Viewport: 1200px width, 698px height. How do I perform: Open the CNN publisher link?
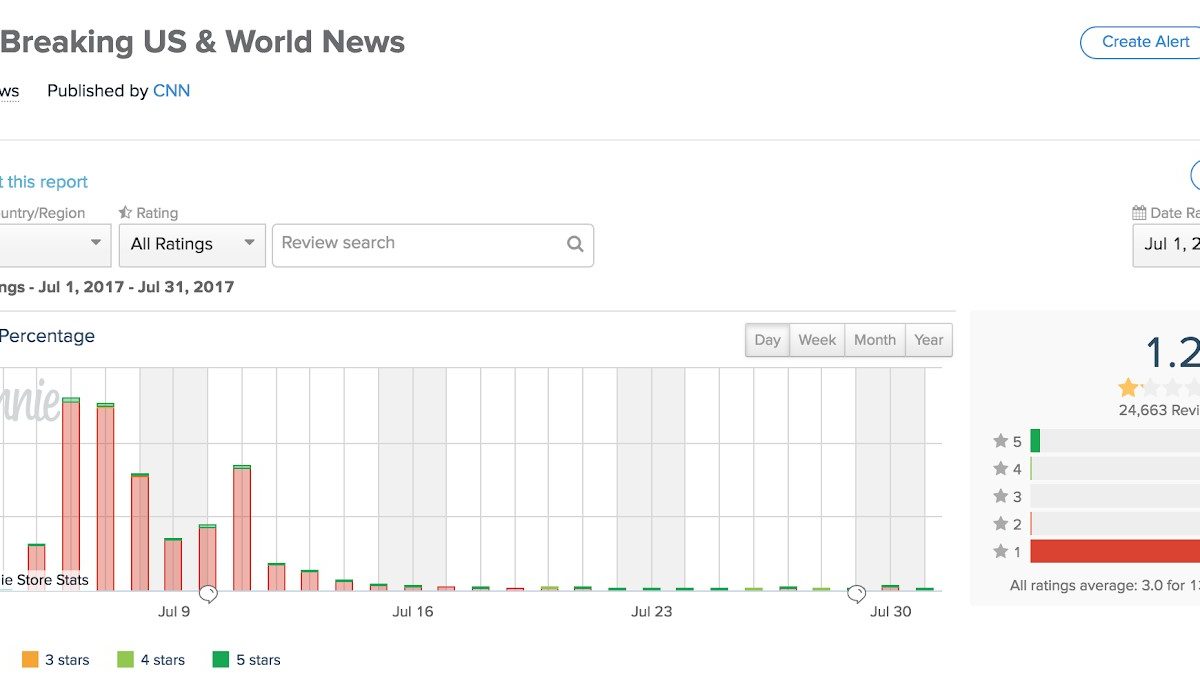click(171, 91)
